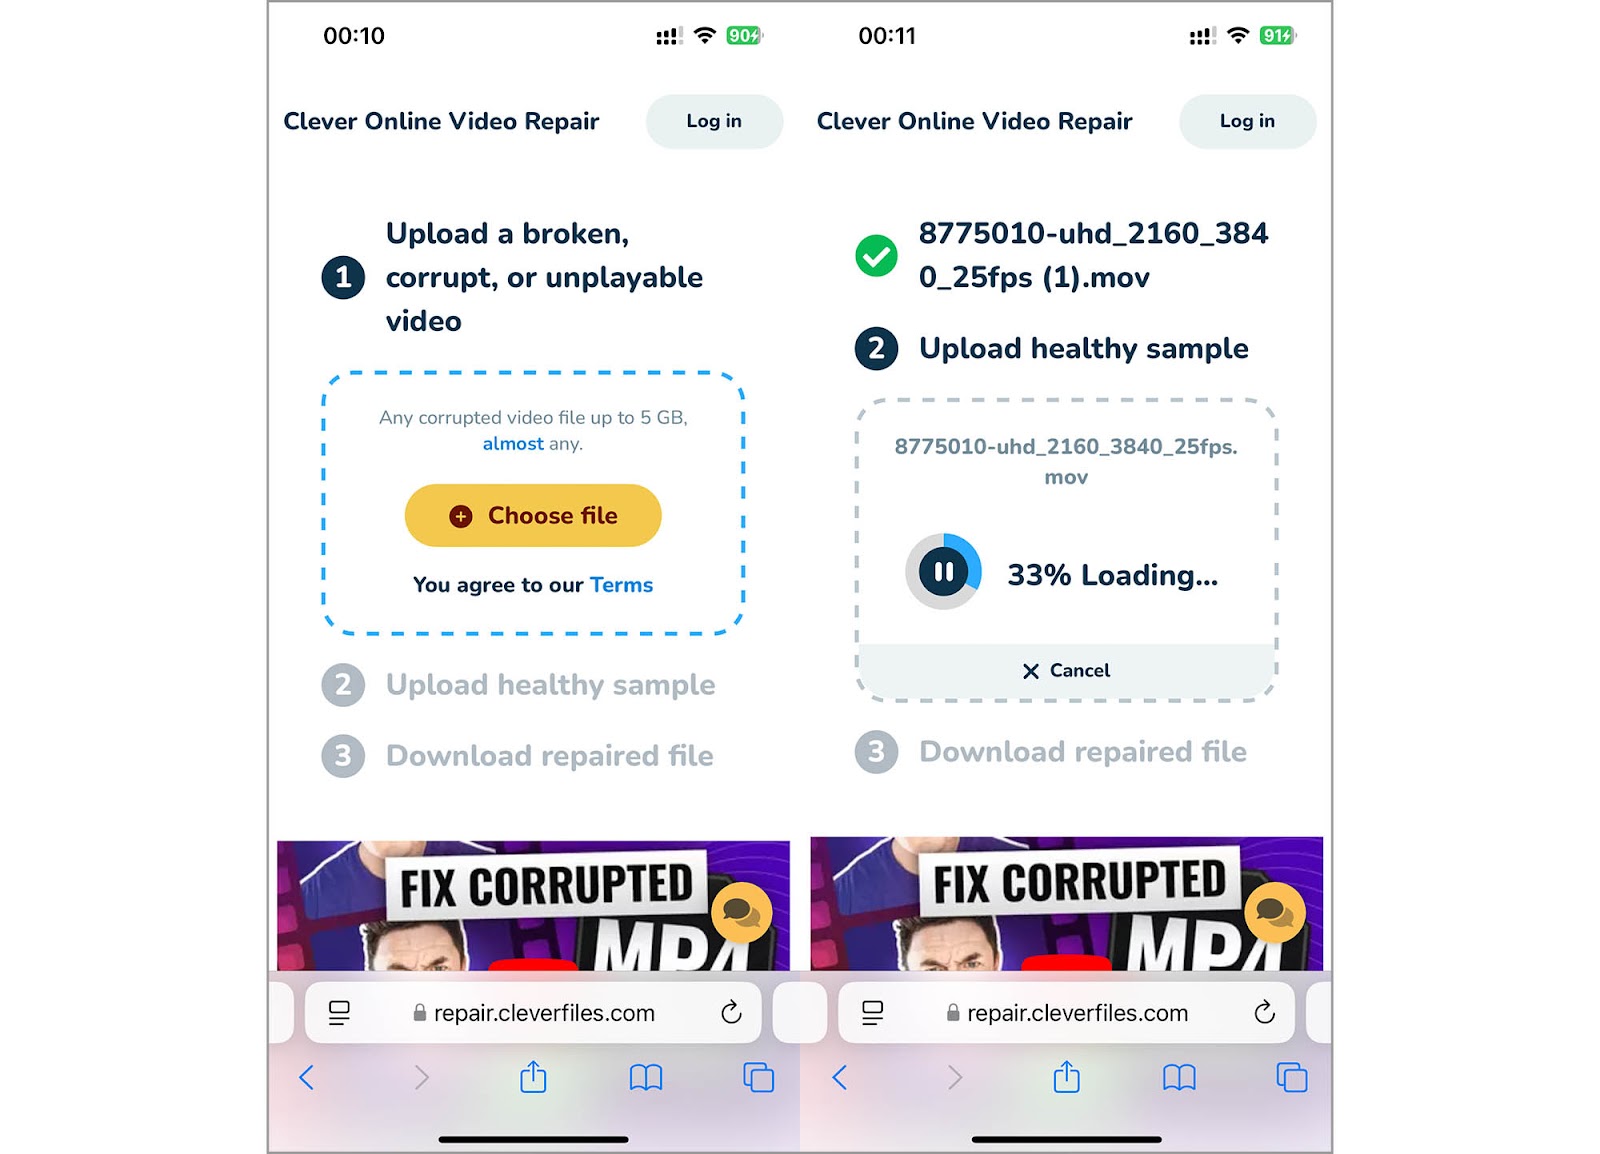Viewport: 1600px width, 1154px height.
Task: Reload the page in right browser
Action: pos(1264,1013)
